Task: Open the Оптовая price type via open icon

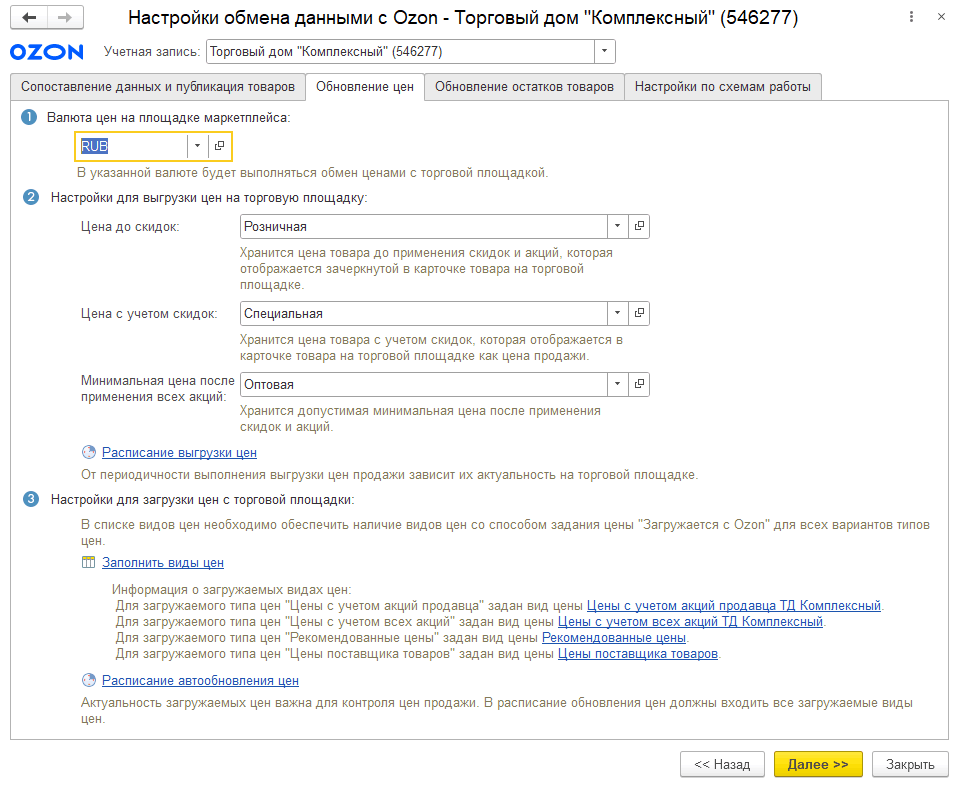Action: (x=639, y=384)
